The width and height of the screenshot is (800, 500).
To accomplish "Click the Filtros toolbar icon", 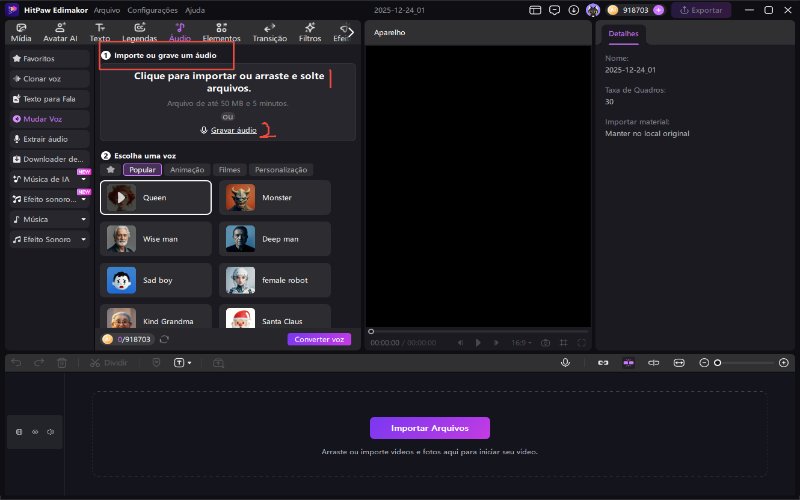I will coord(310,32).
